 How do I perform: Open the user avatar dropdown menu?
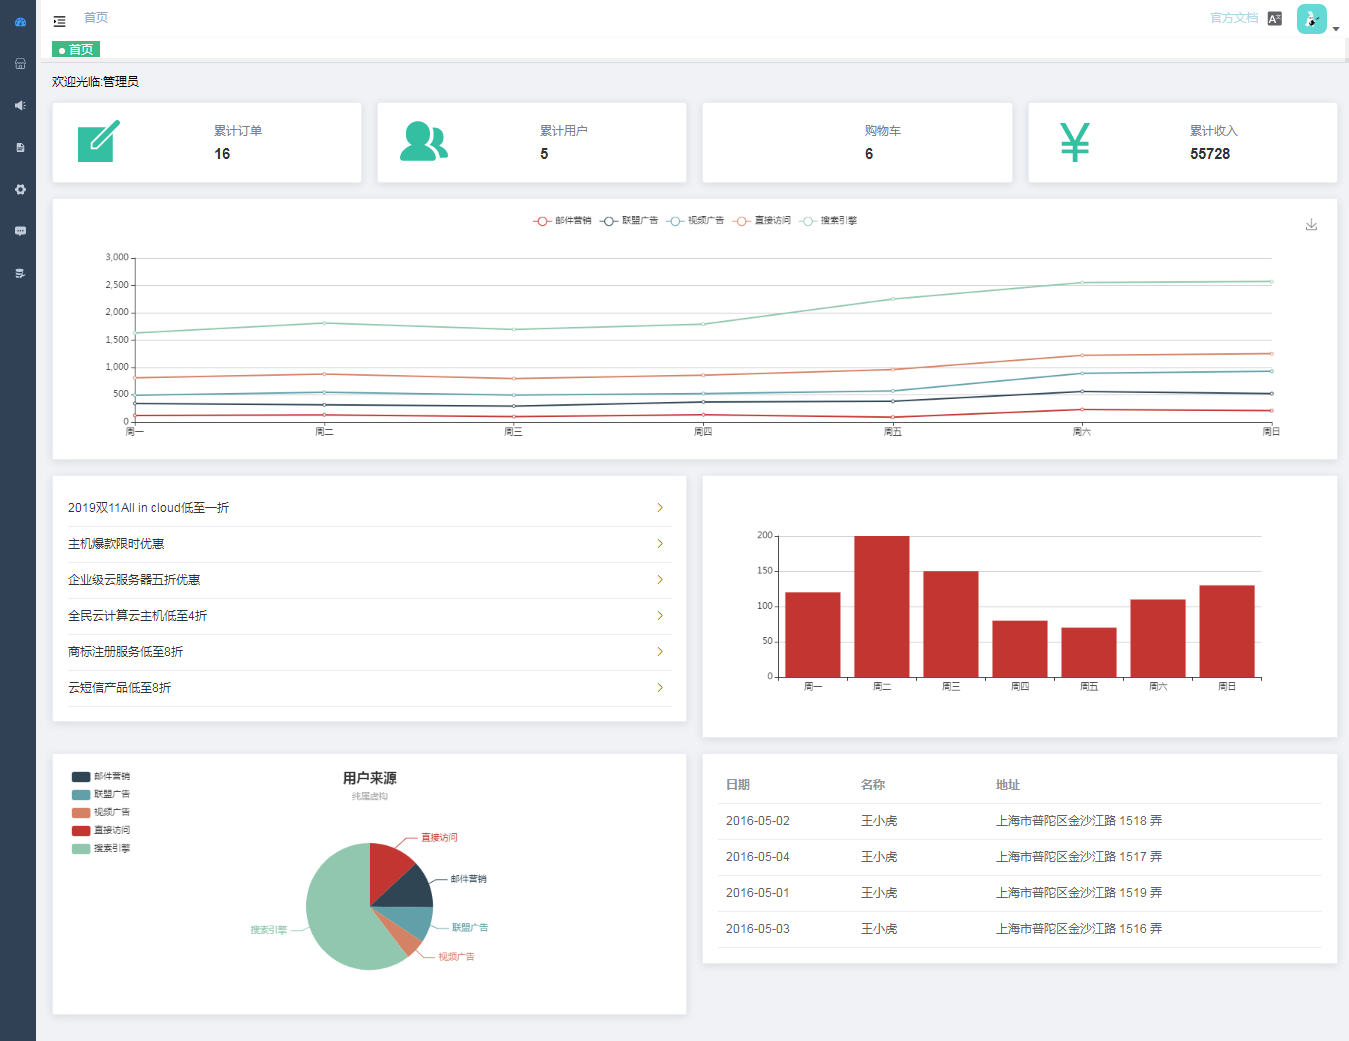(x=1316, y=20)
